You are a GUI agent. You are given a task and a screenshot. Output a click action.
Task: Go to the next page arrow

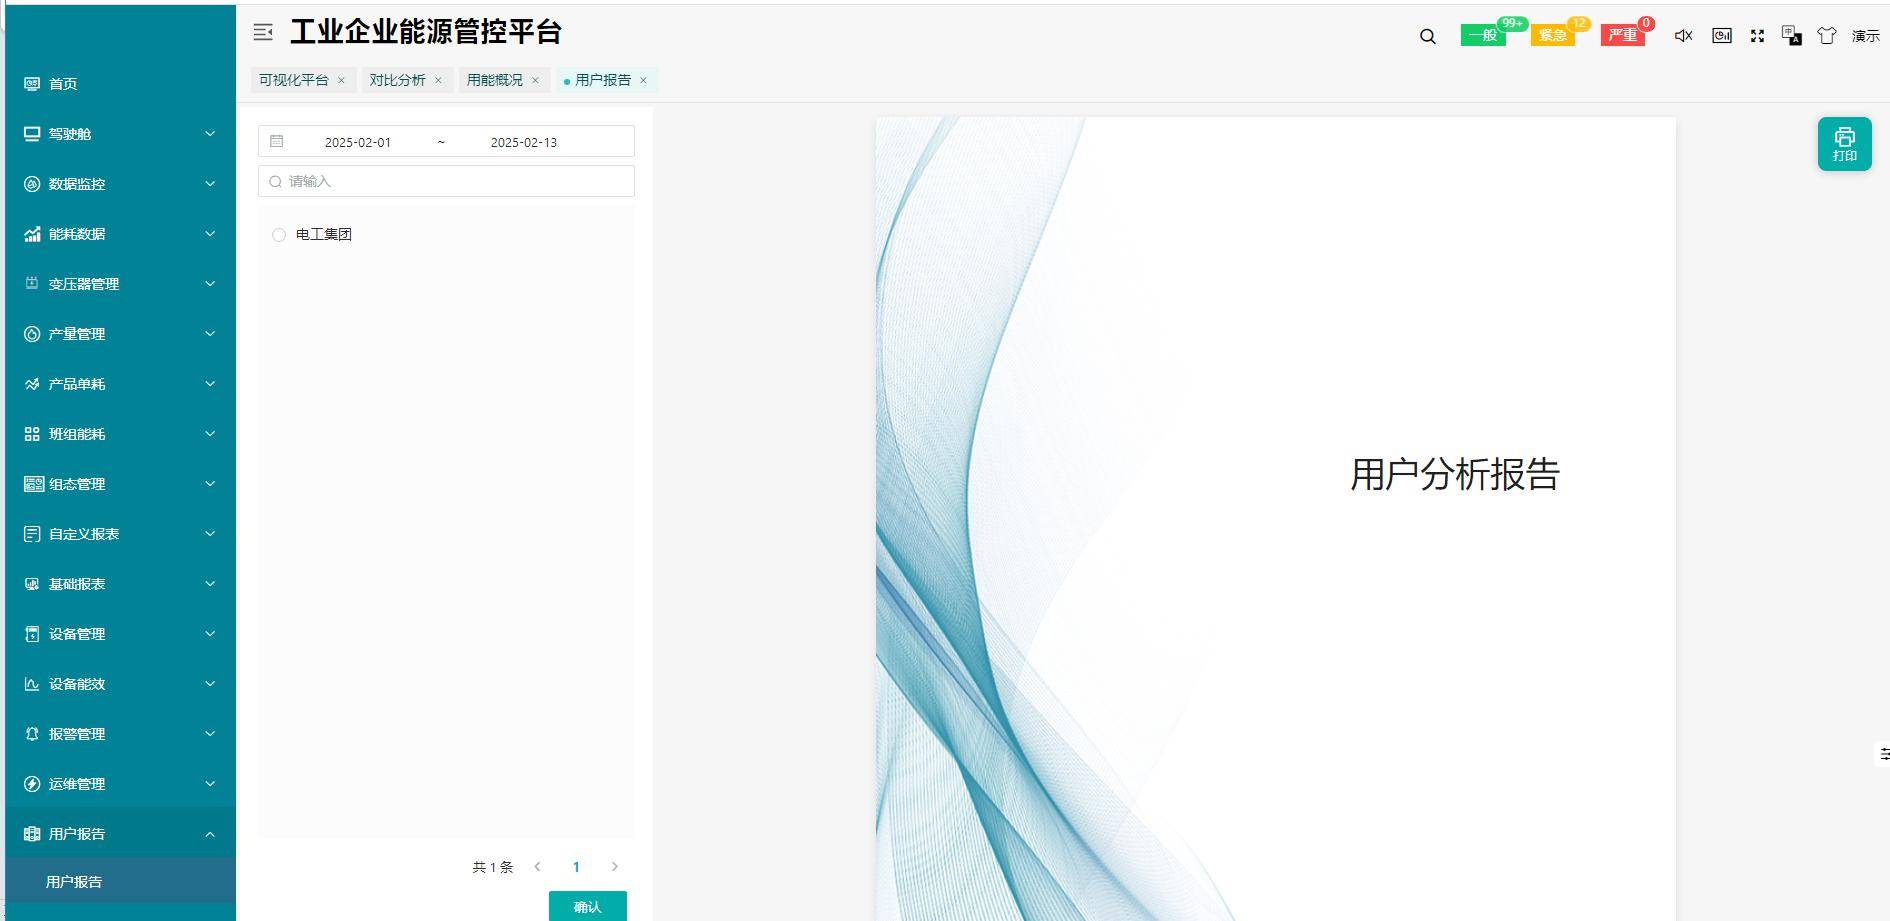pos(615,867)
